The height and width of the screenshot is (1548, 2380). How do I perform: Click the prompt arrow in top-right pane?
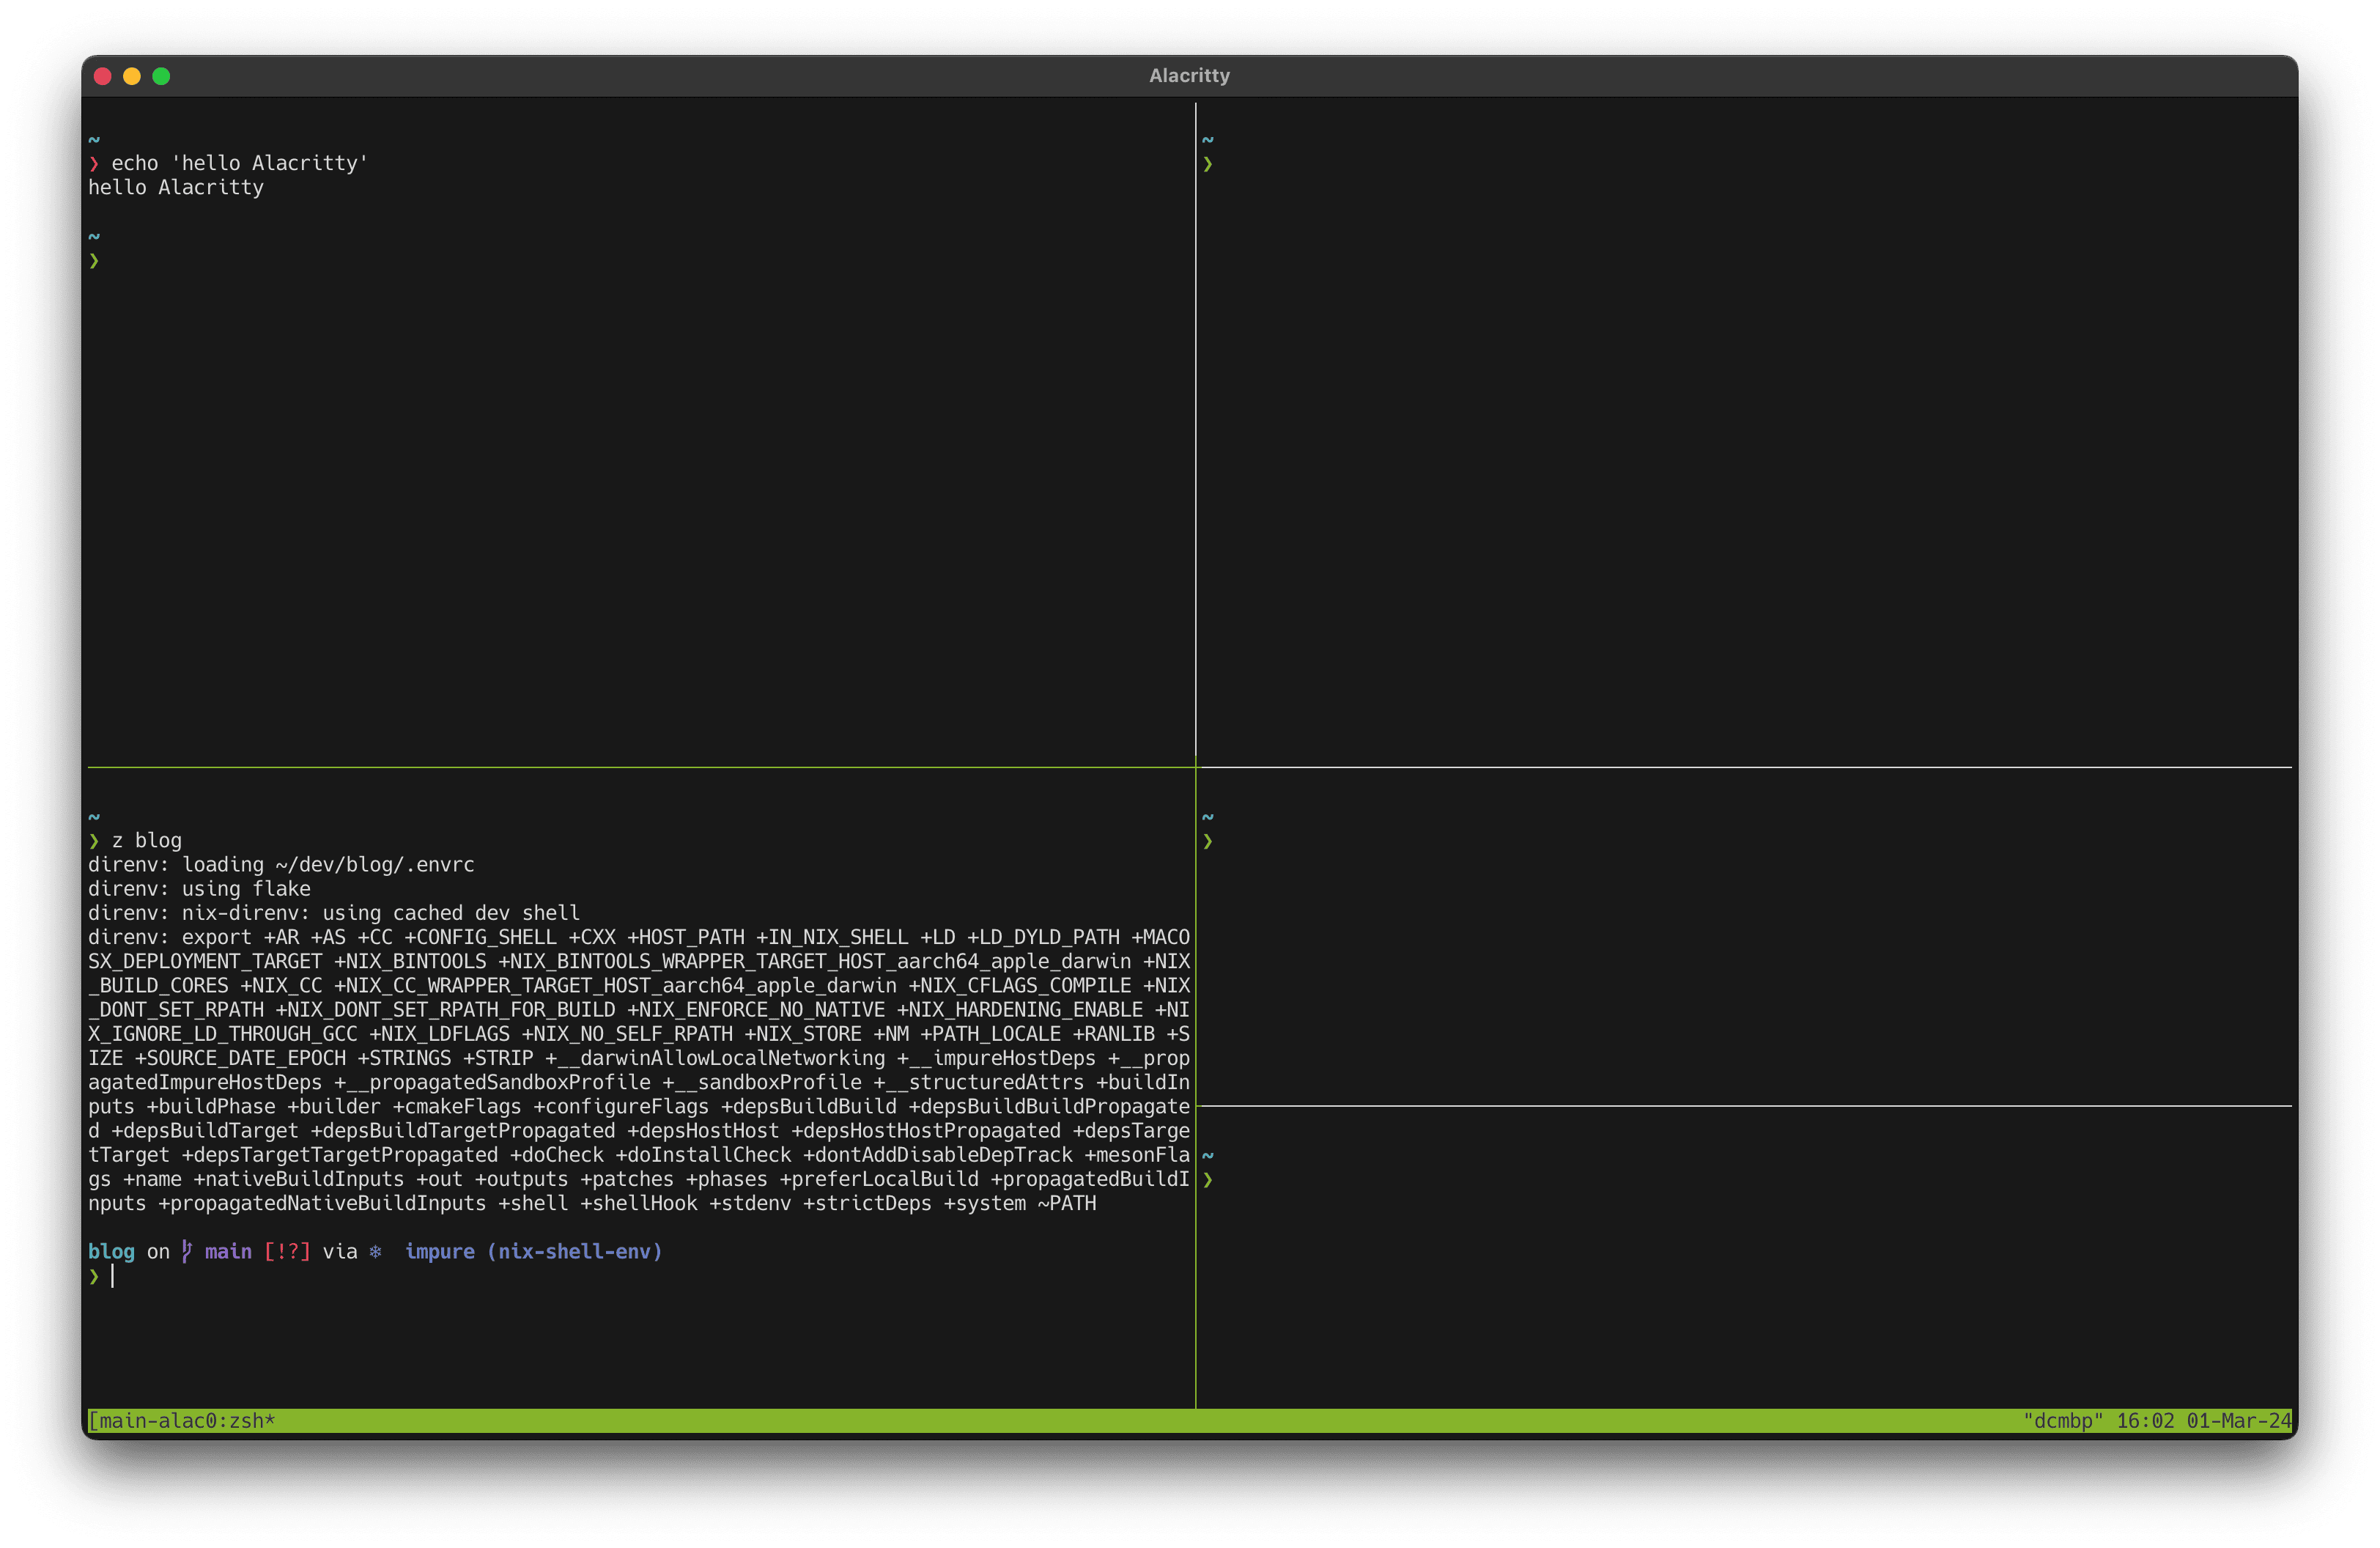tap(1208, 163)
